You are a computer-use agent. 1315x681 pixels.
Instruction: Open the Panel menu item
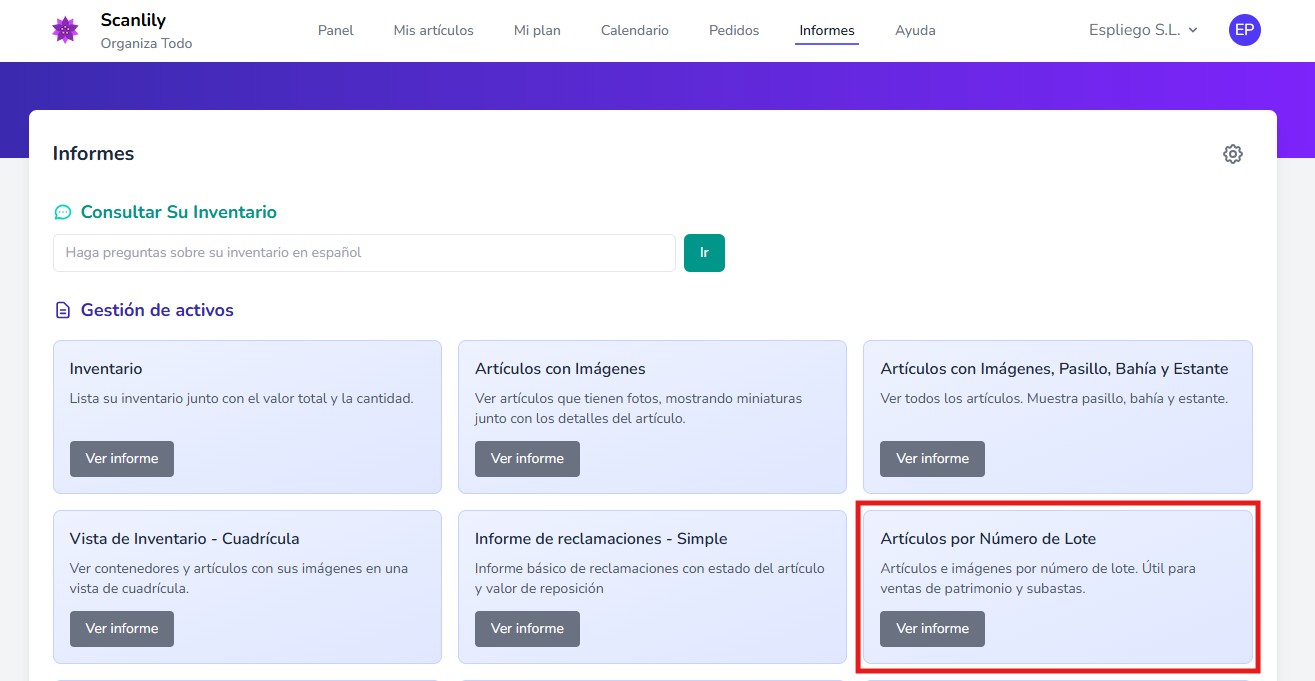click(336, 30)
